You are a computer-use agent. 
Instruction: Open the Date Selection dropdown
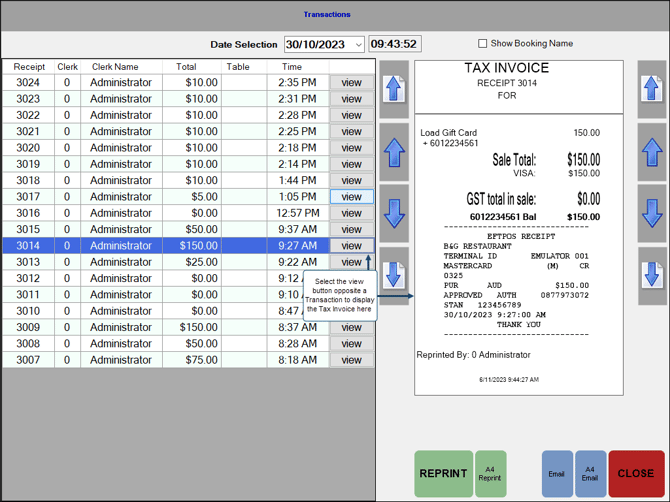click(x=358, y=45)
